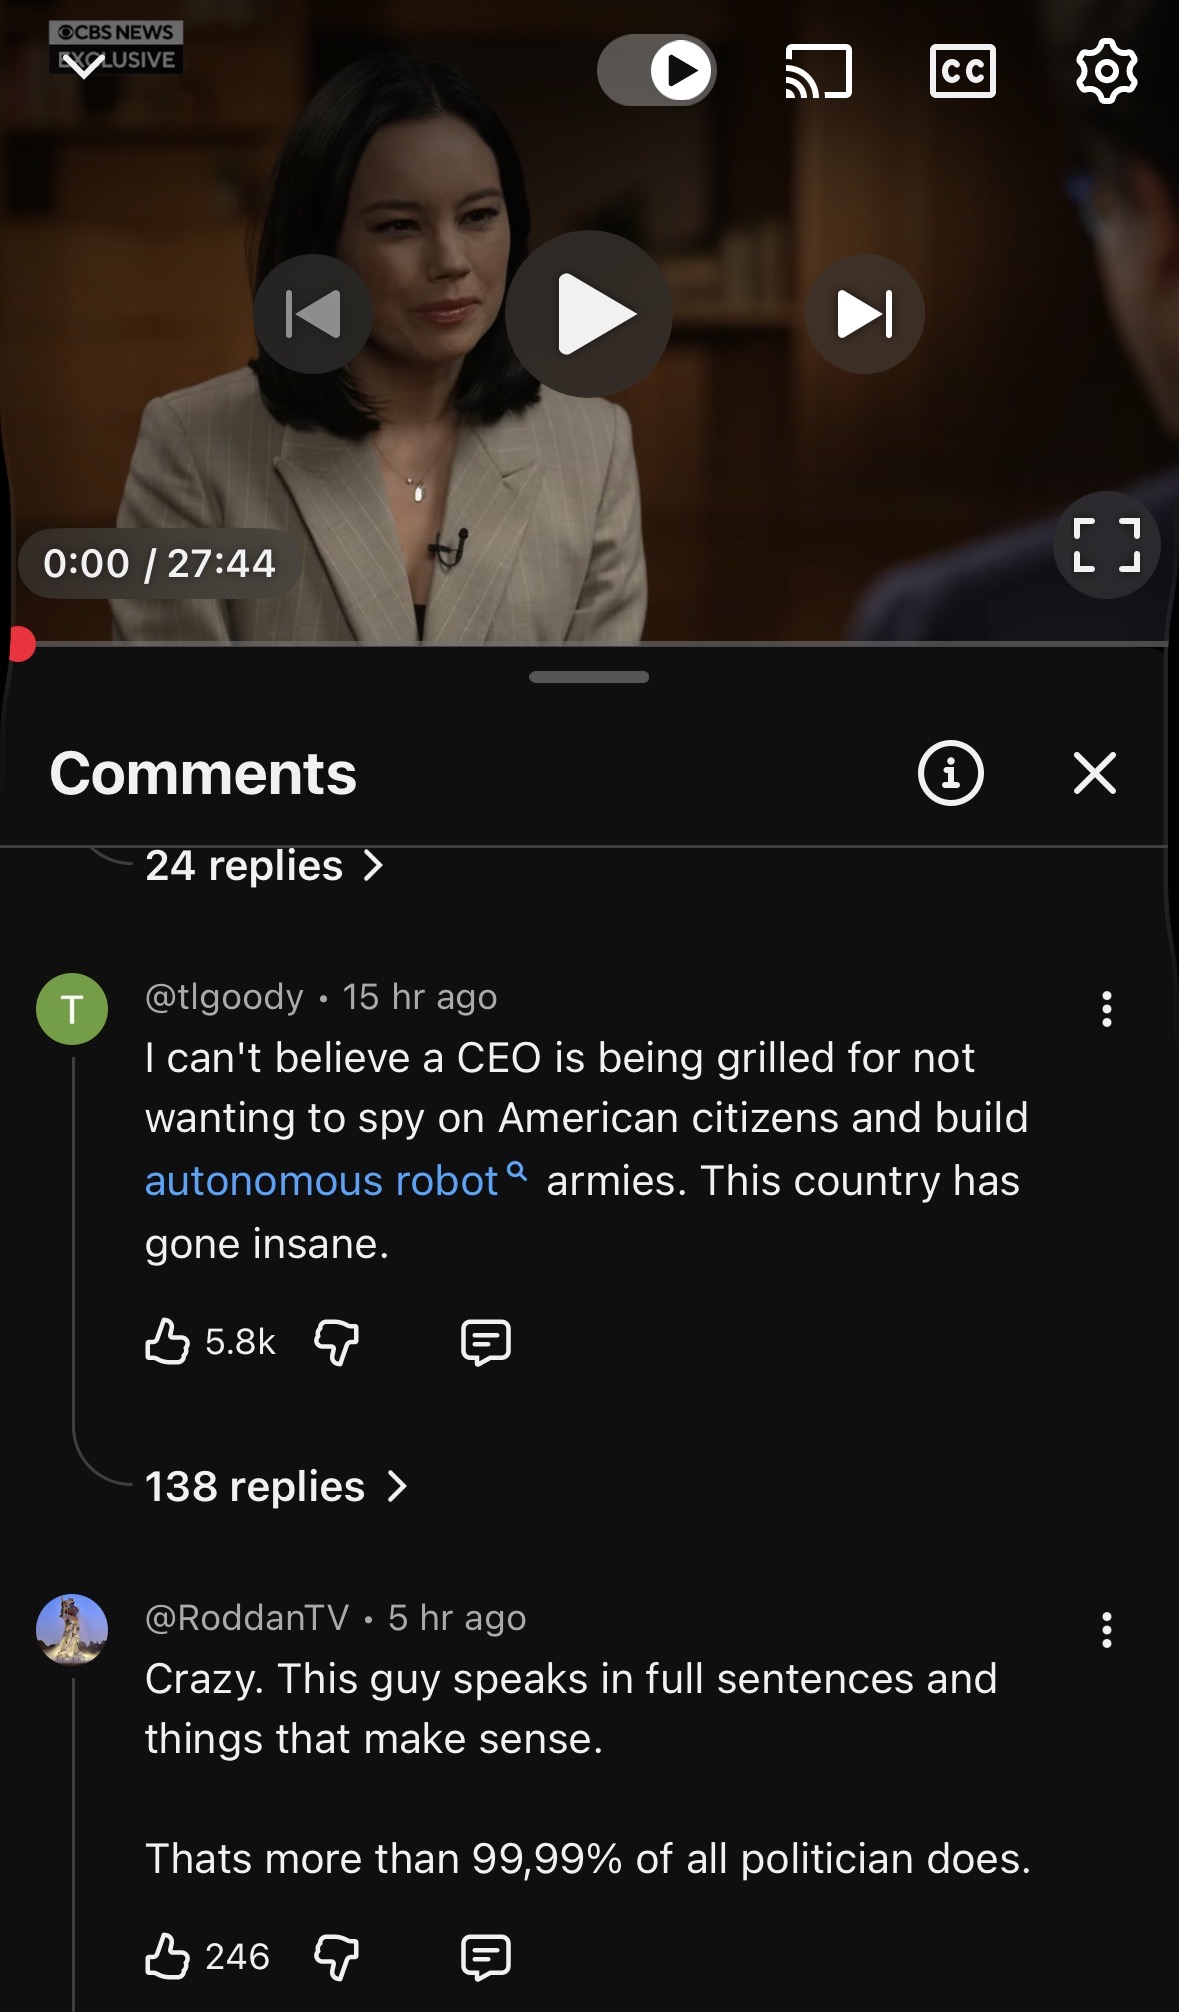Reply to the @tlgoody comment
This screenshot has width=1179, height=2012.
(486, 1341)
